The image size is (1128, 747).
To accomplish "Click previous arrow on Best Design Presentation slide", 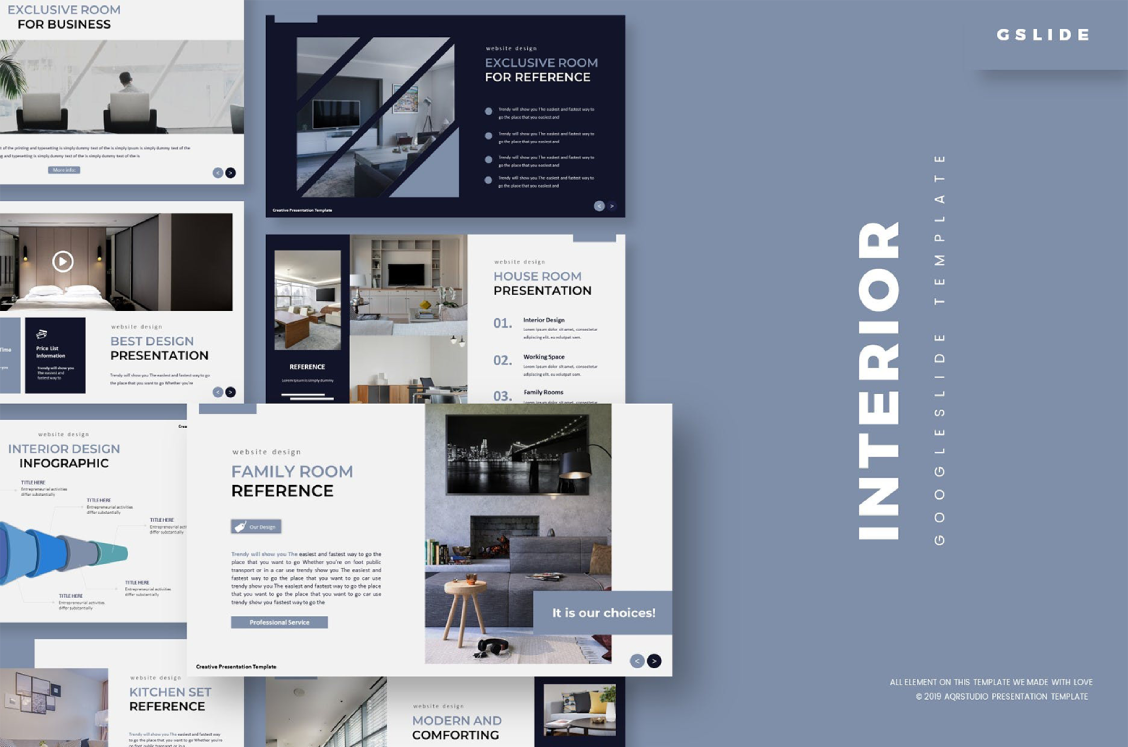I will pos(218,392).
